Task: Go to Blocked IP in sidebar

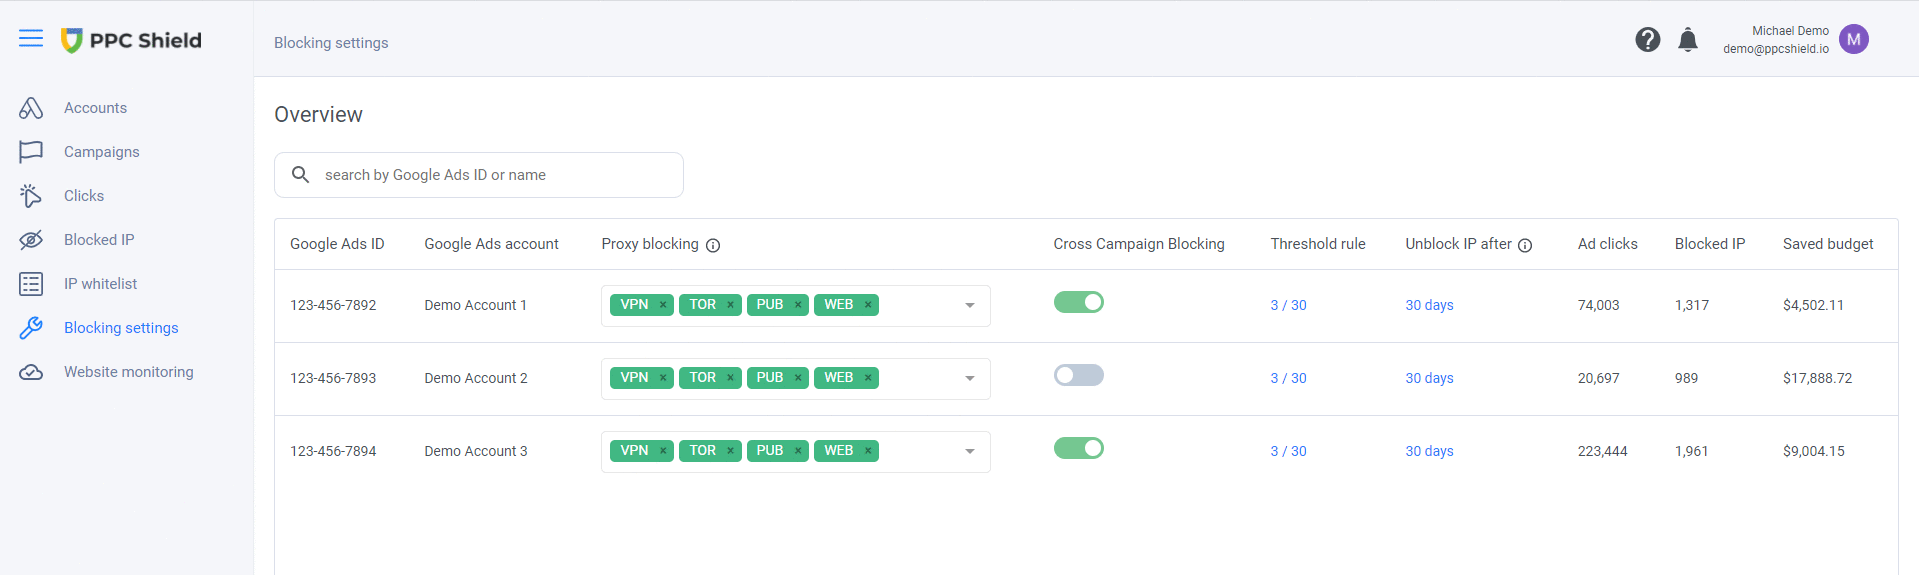Action: 98,240
